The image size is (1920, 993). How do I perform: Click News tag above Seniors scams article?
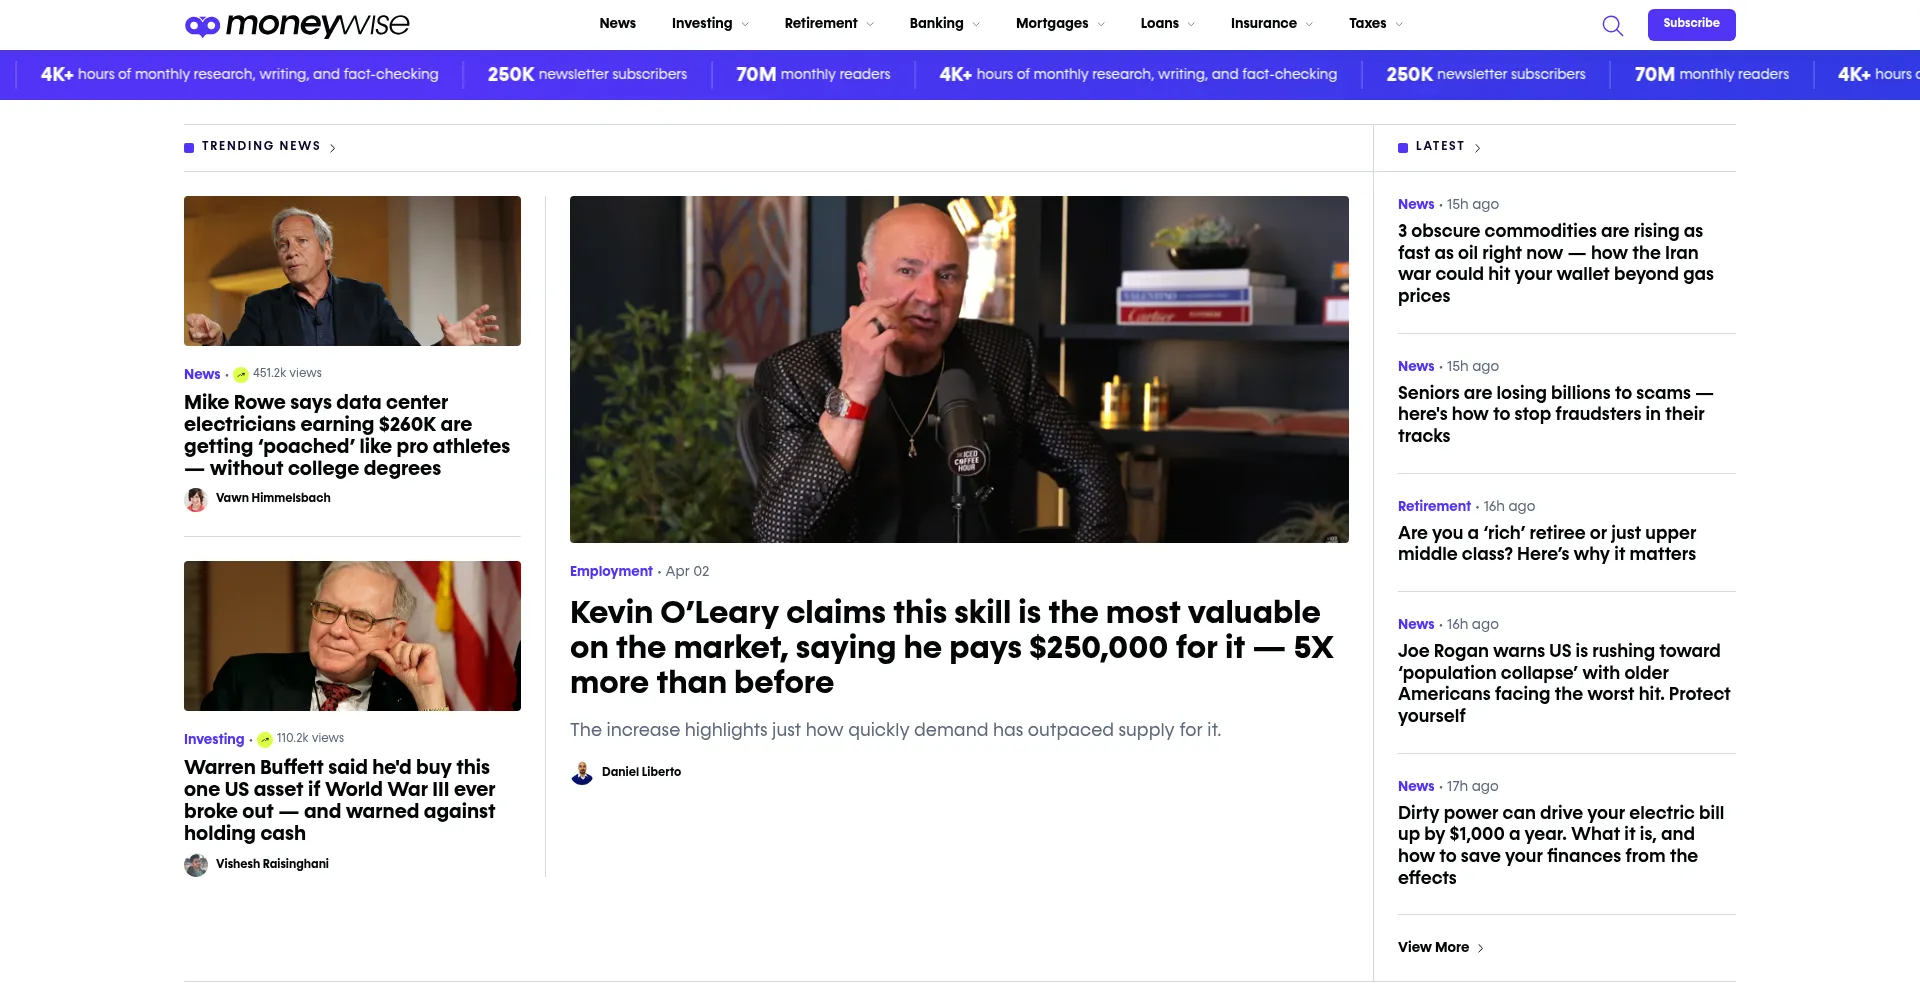pos(1416,366)
